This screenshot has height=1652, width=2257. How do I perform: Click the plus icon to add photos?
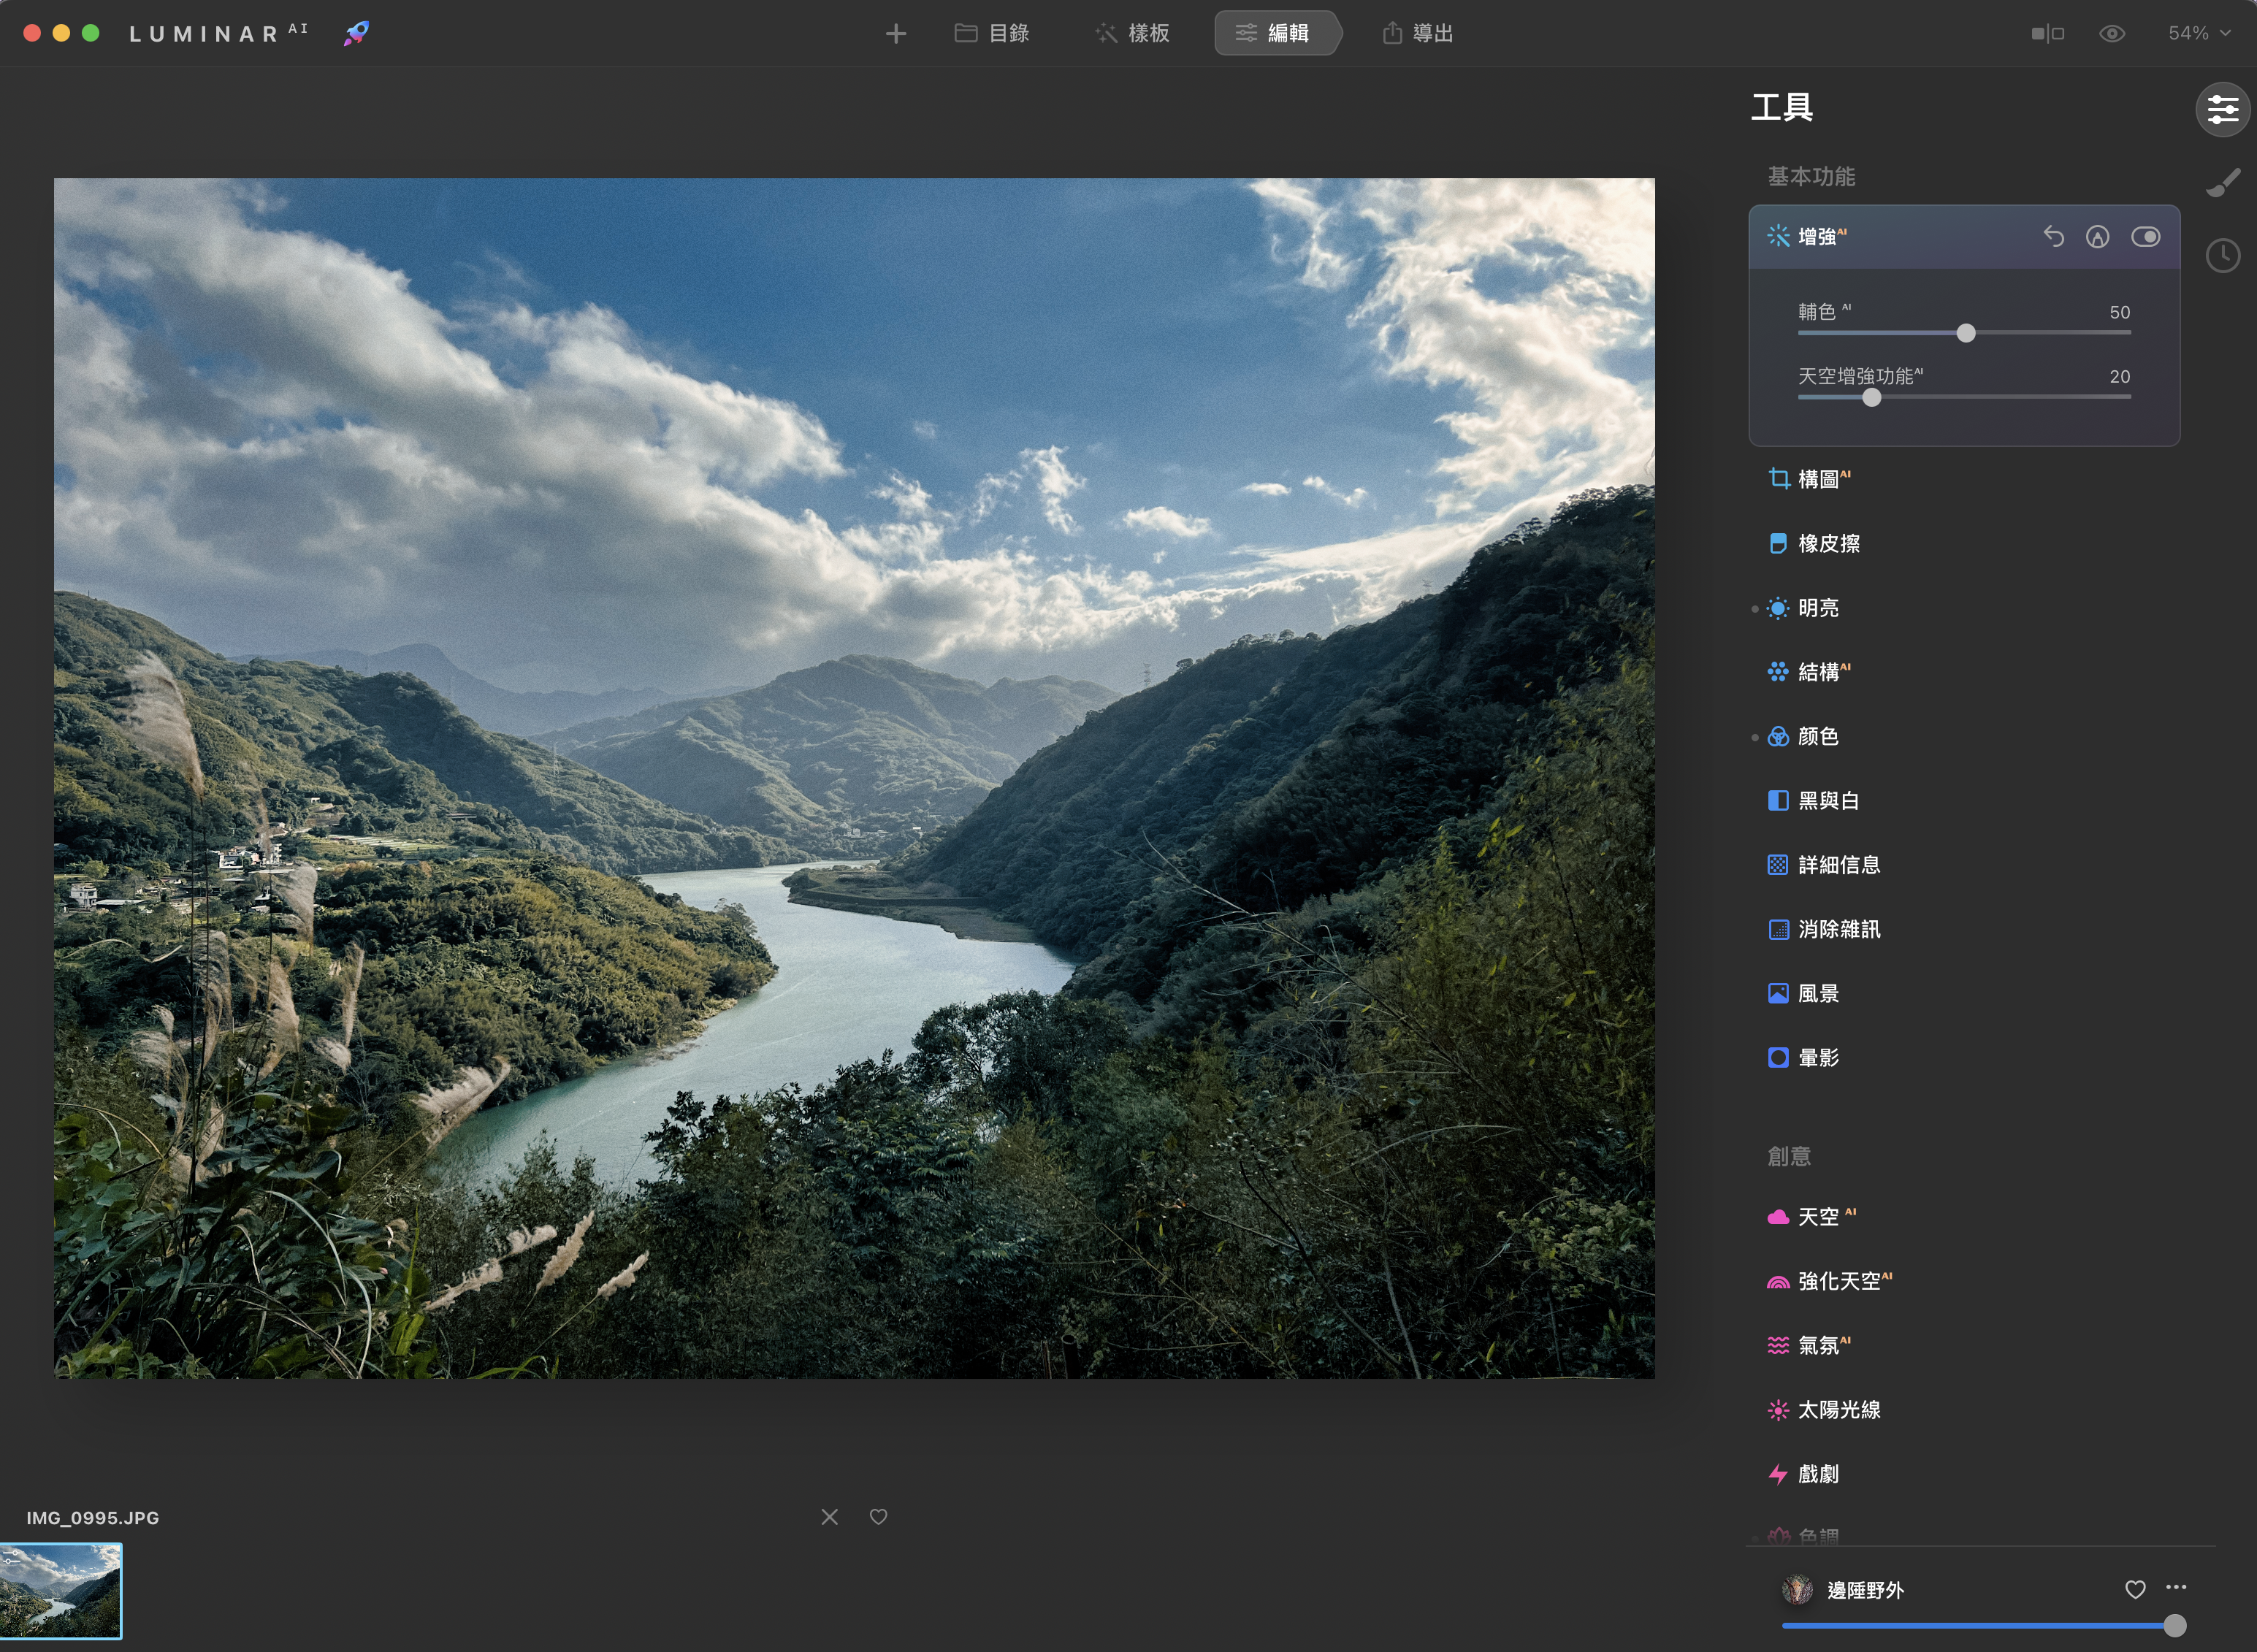[895, 34]
